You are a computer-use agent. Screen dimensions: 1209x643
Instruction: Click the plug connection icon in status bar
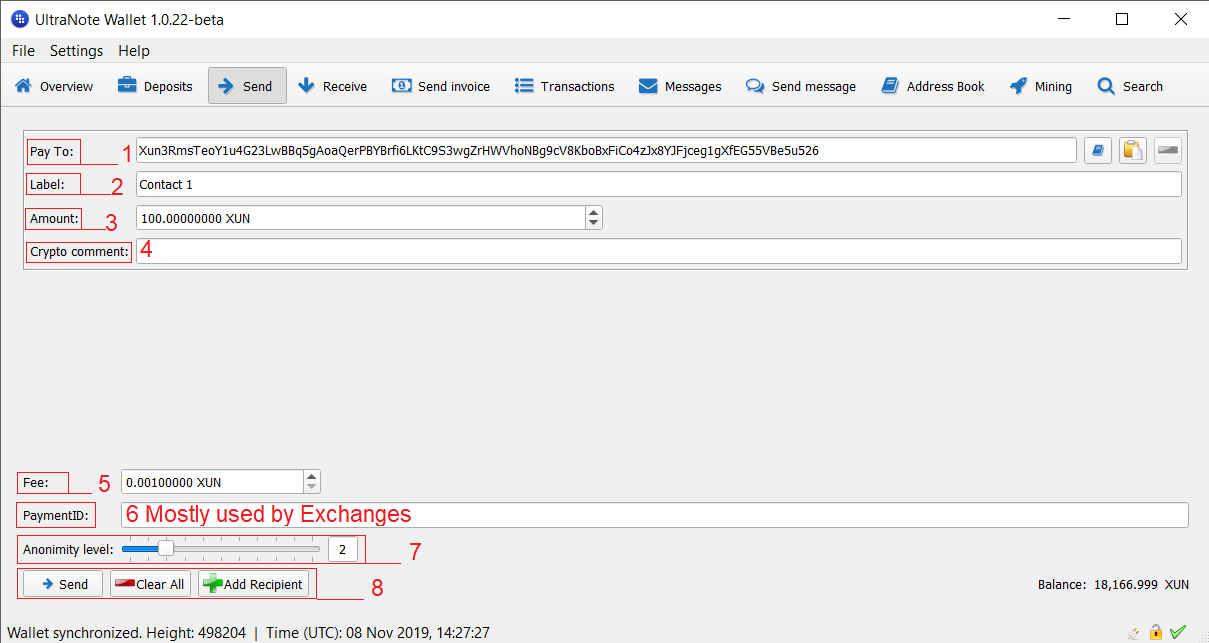(1133, 632)
